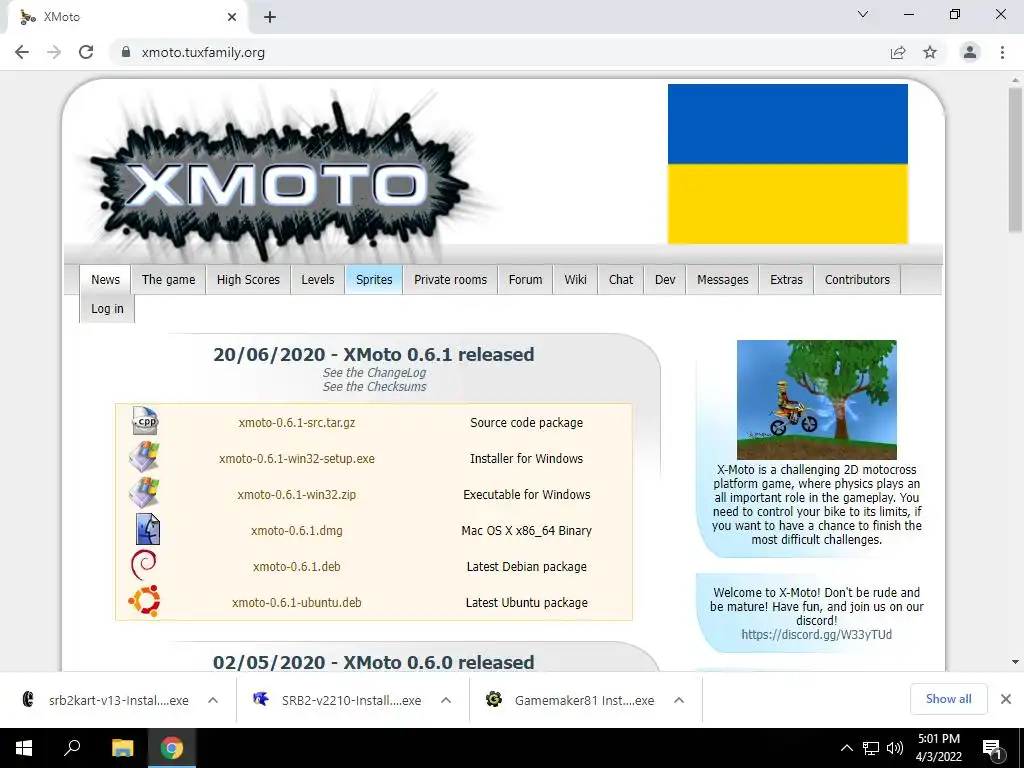Click the Ukraine flag image
Screen dimensions: 1024x768
click(788, 164)
